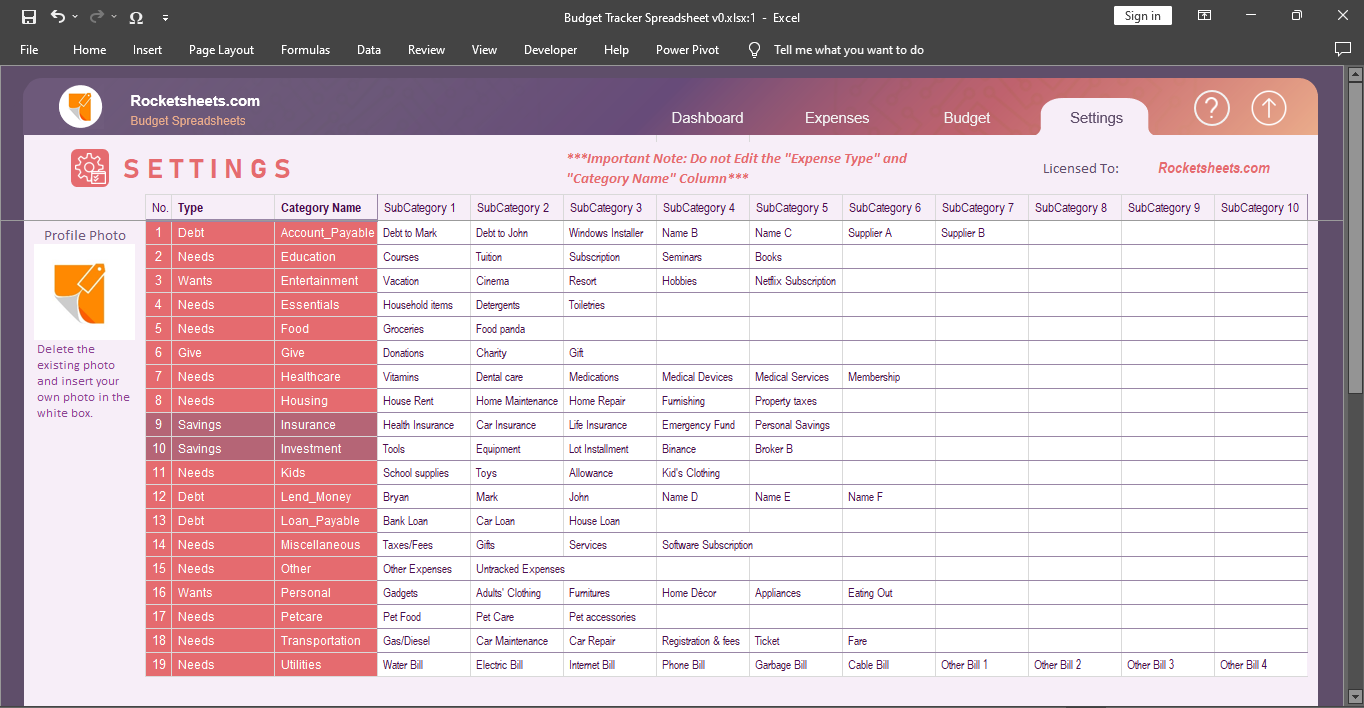Select the Registration & fees cell

703,641
